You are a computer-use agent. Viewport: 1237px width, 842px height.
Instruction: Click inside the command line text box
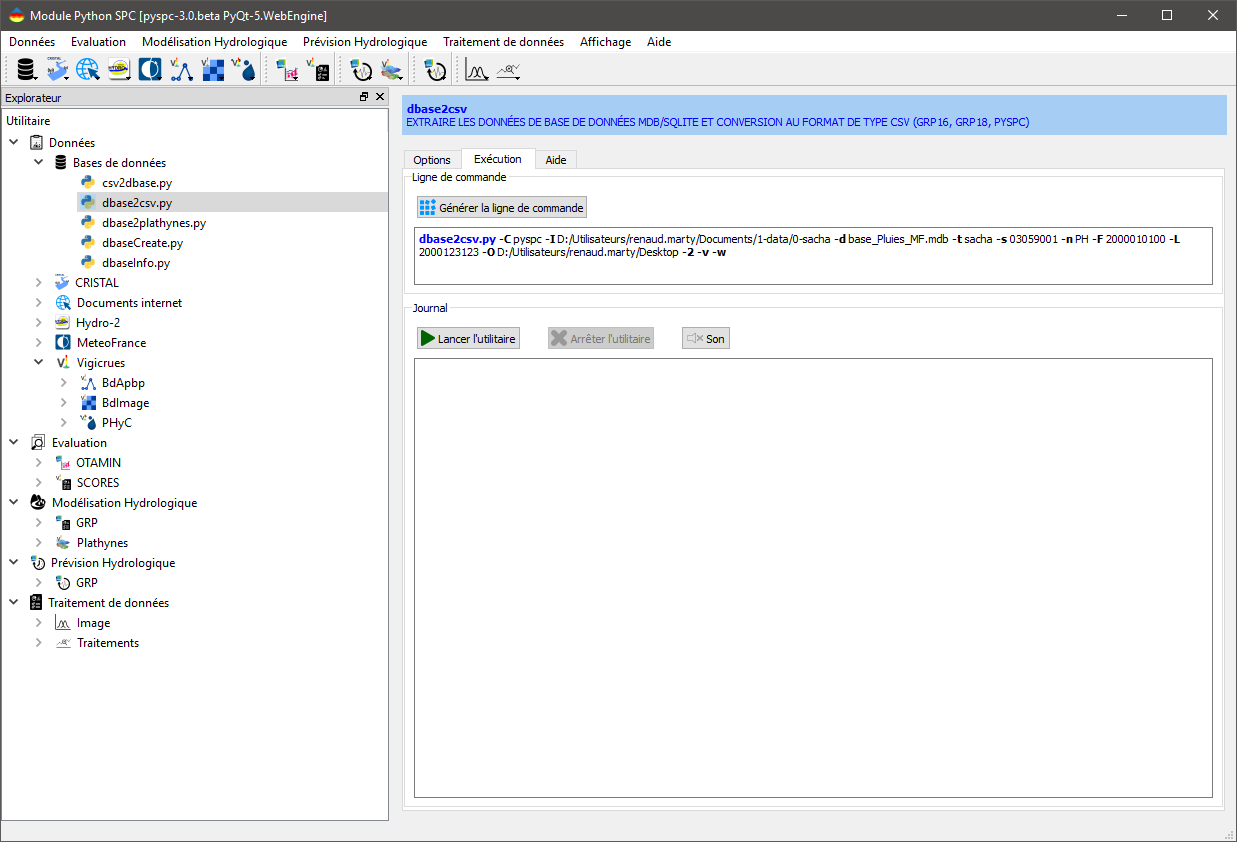813,256
